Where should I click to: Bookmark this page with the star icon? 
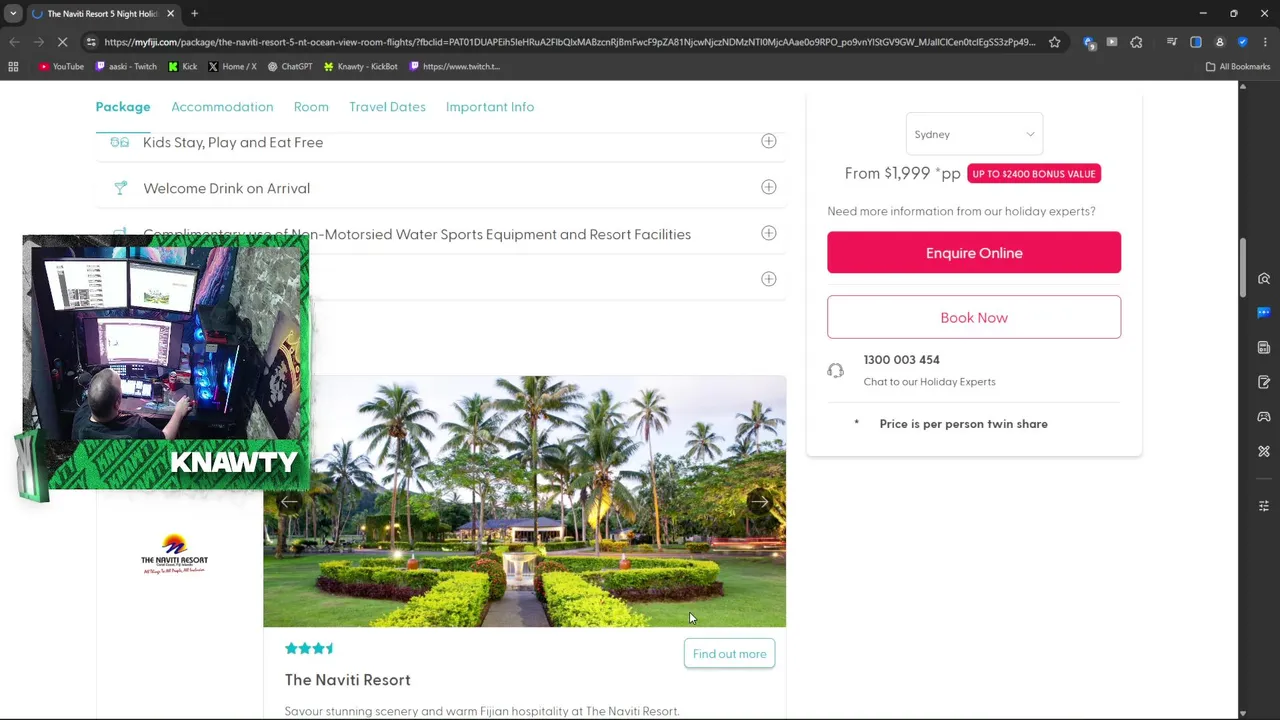coord(1054,42)
